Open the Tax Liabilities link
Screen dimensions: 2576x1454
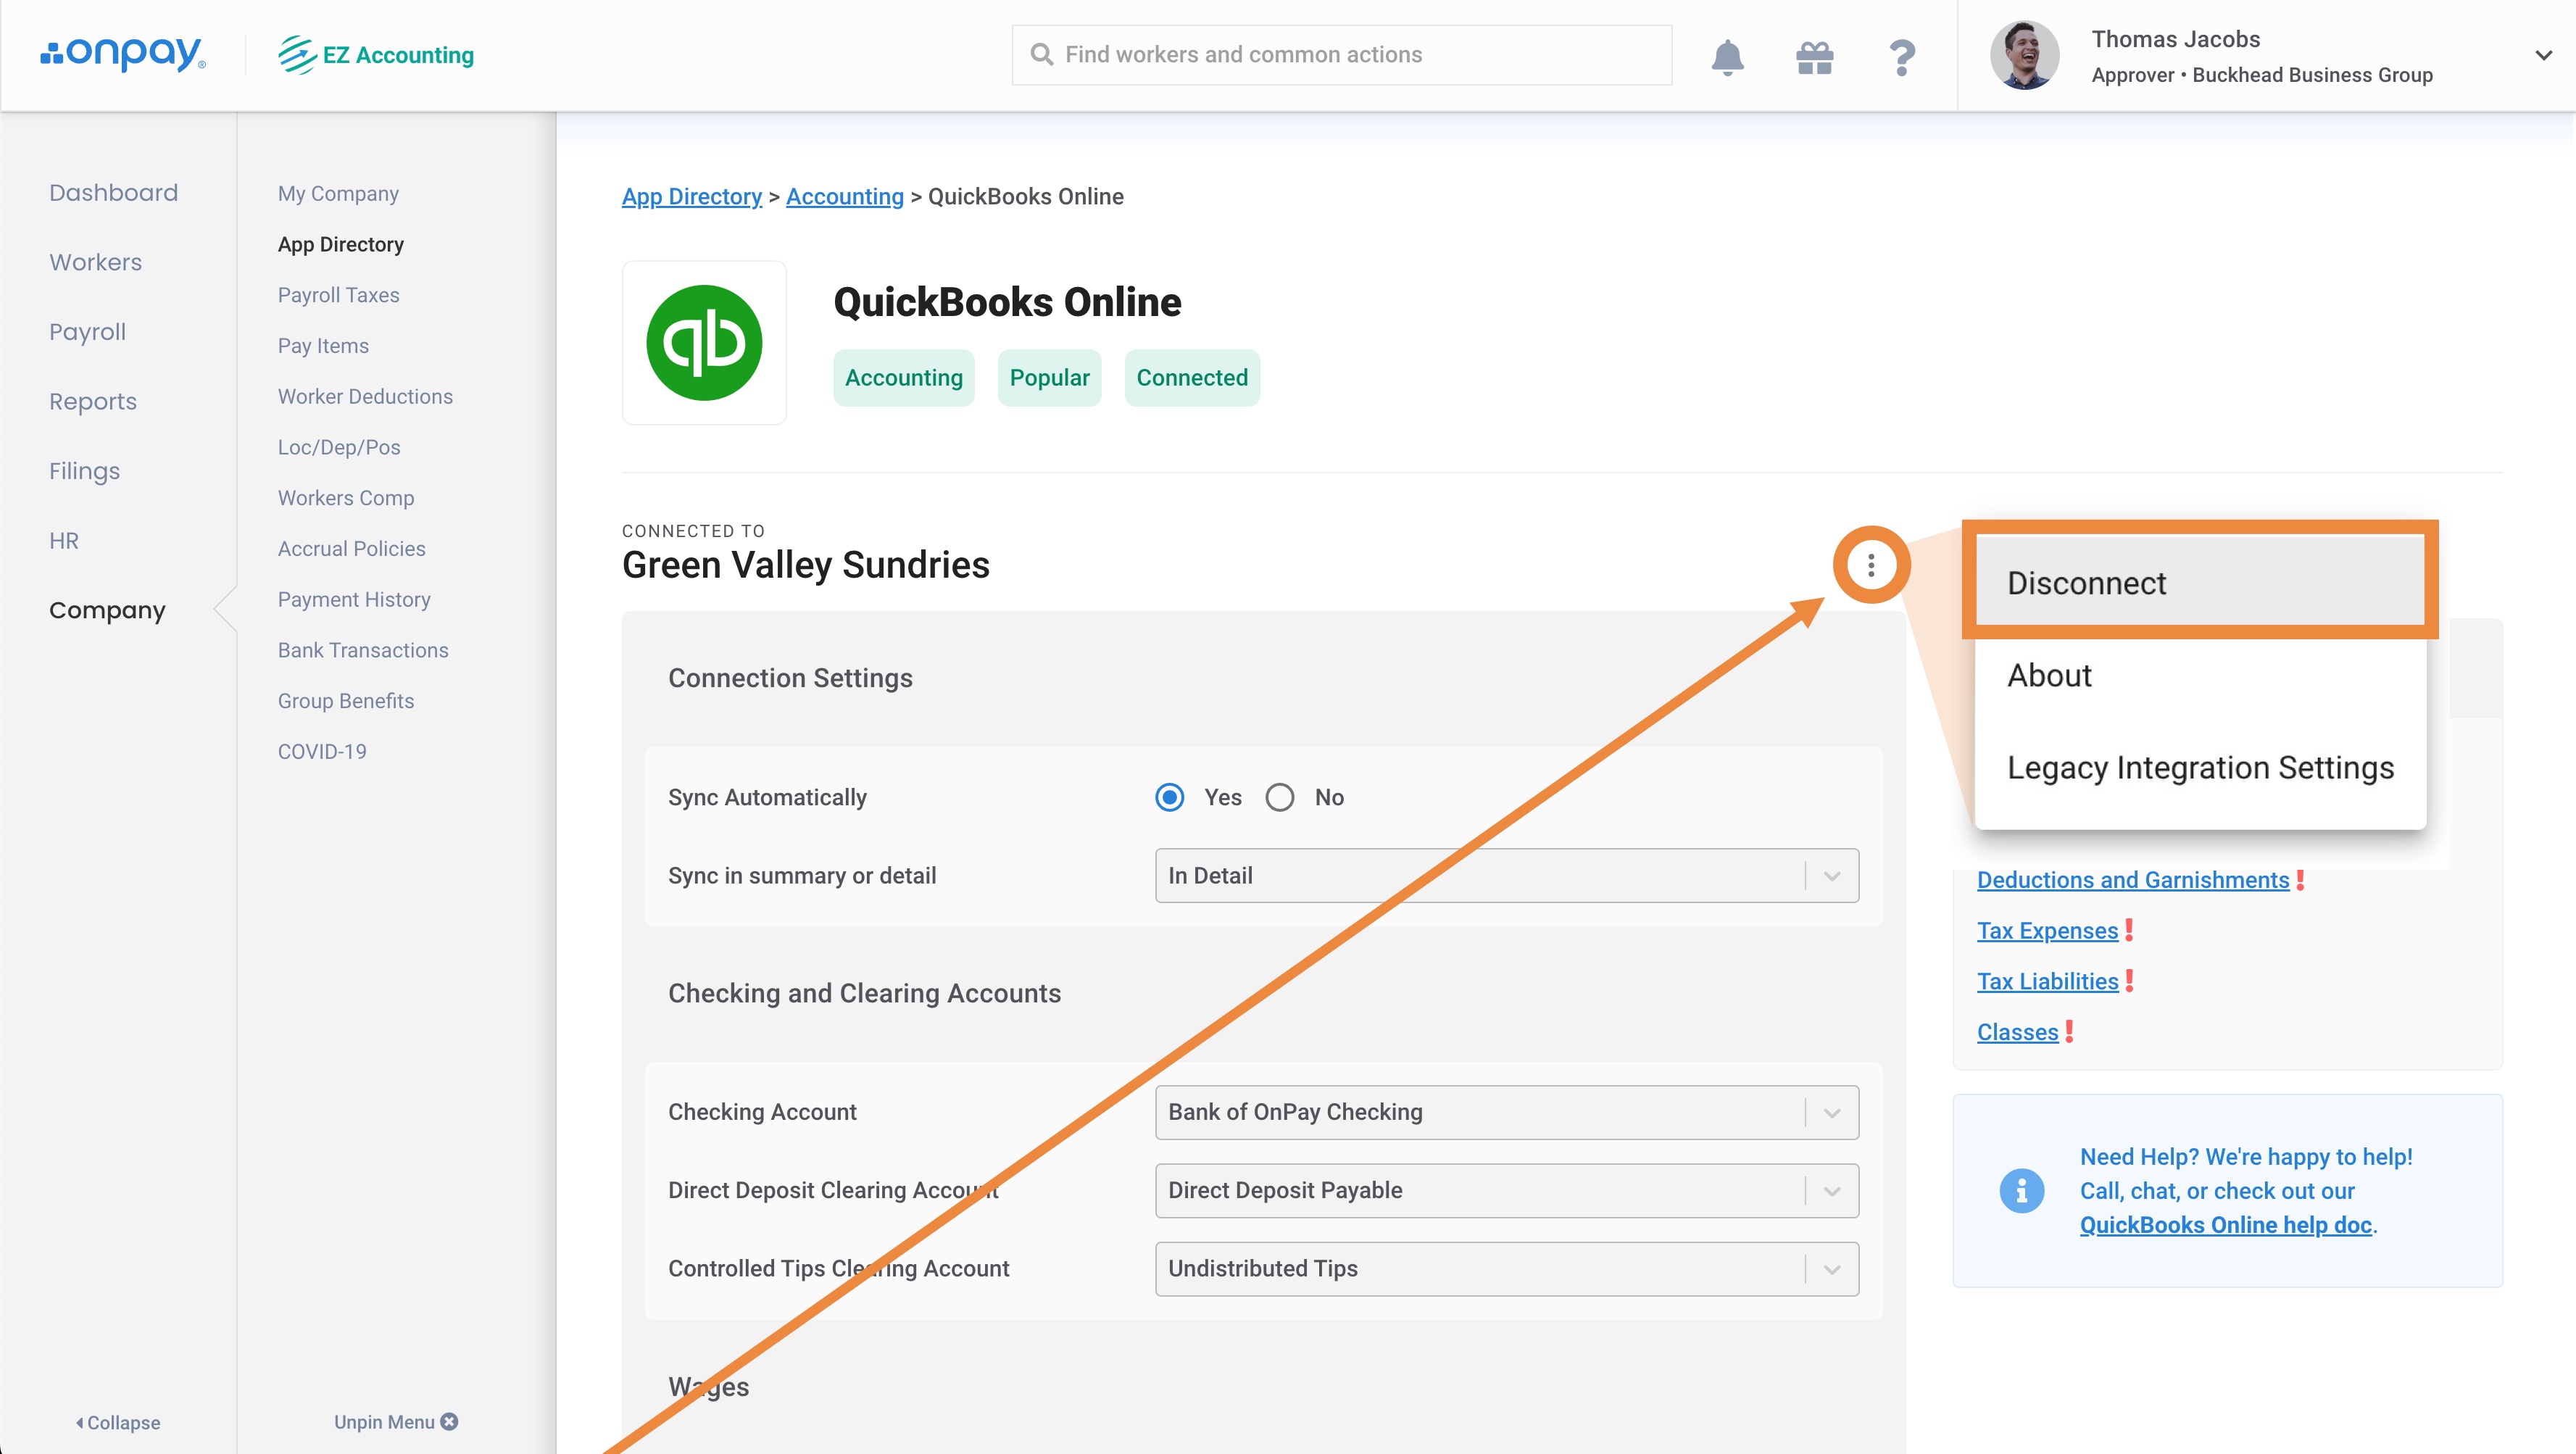(x=2047, y=982)
